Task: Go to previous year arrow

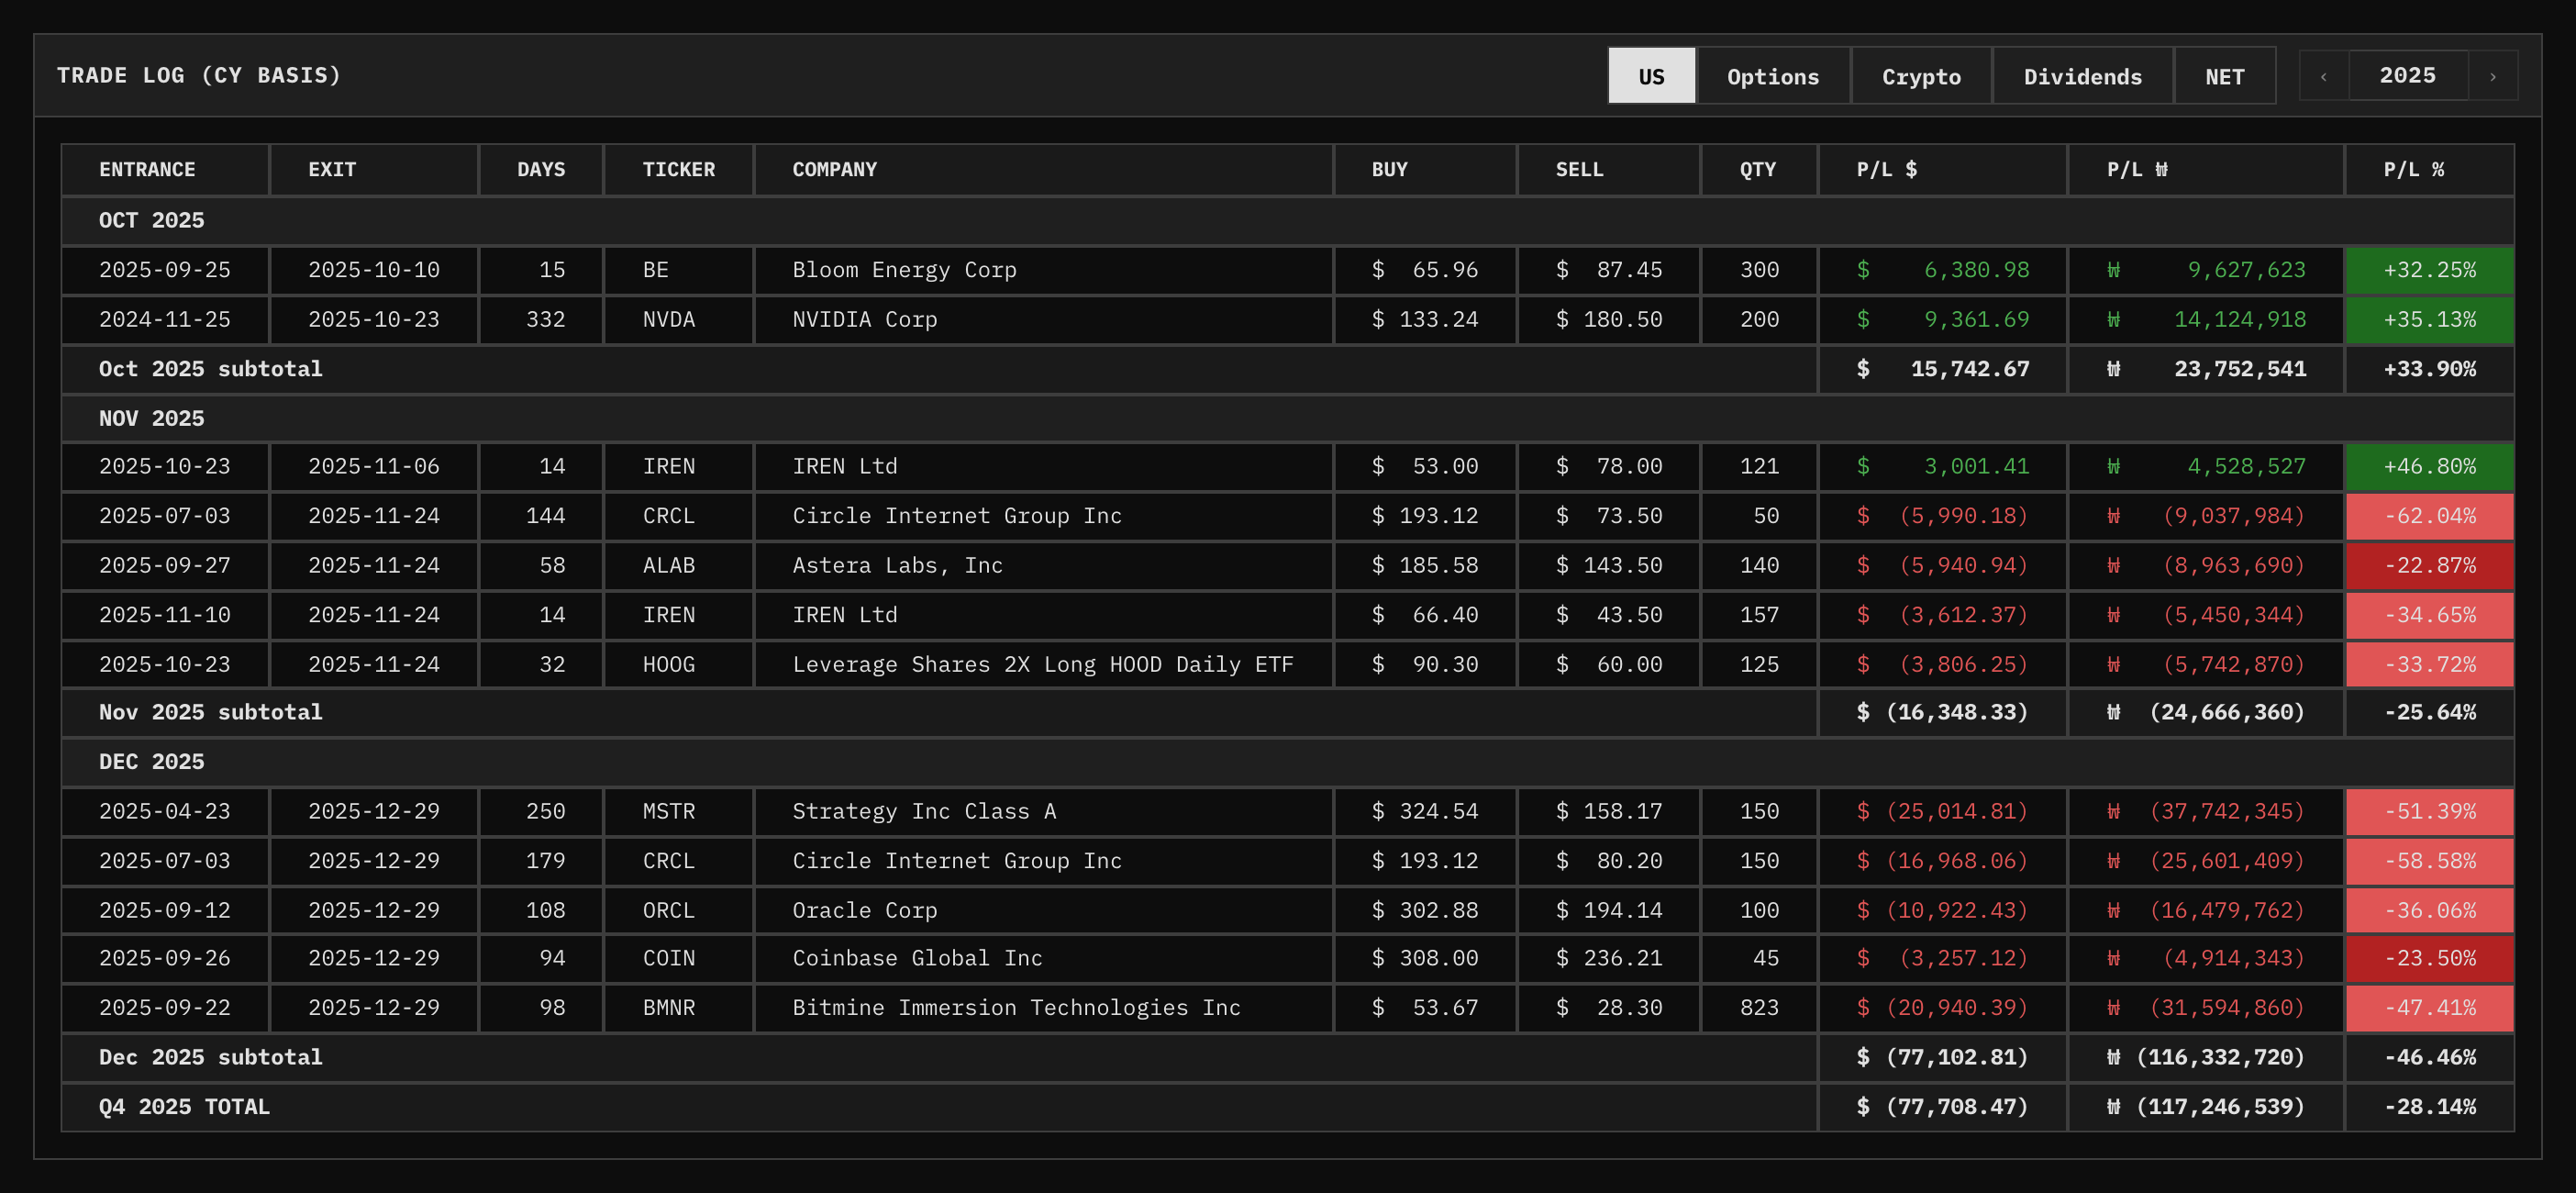Action: point(2324,76)
